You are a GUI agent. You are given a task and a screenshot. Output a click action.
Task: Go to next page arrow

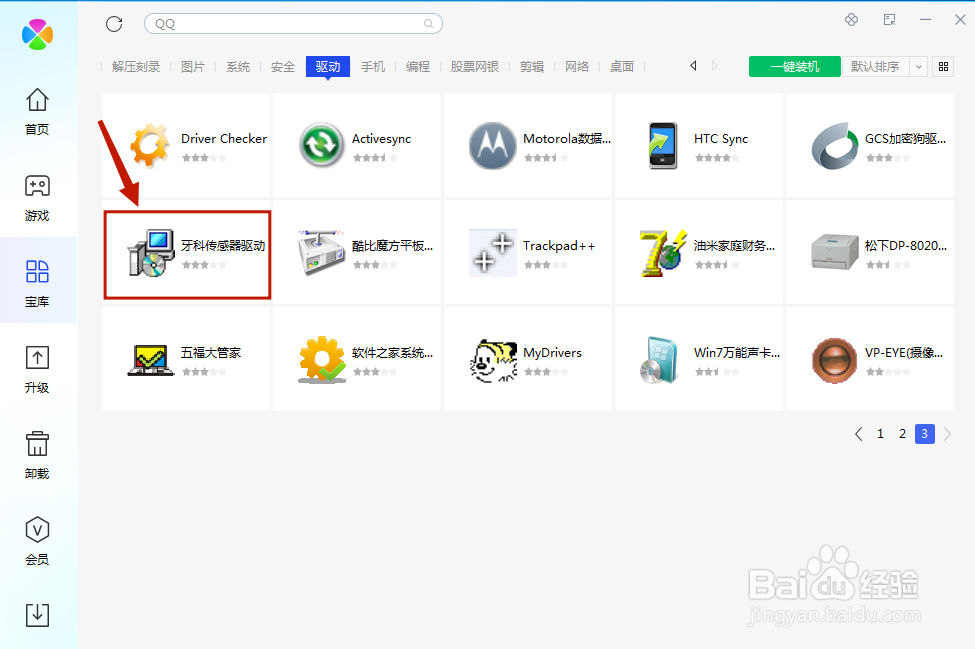pos(947,434)
